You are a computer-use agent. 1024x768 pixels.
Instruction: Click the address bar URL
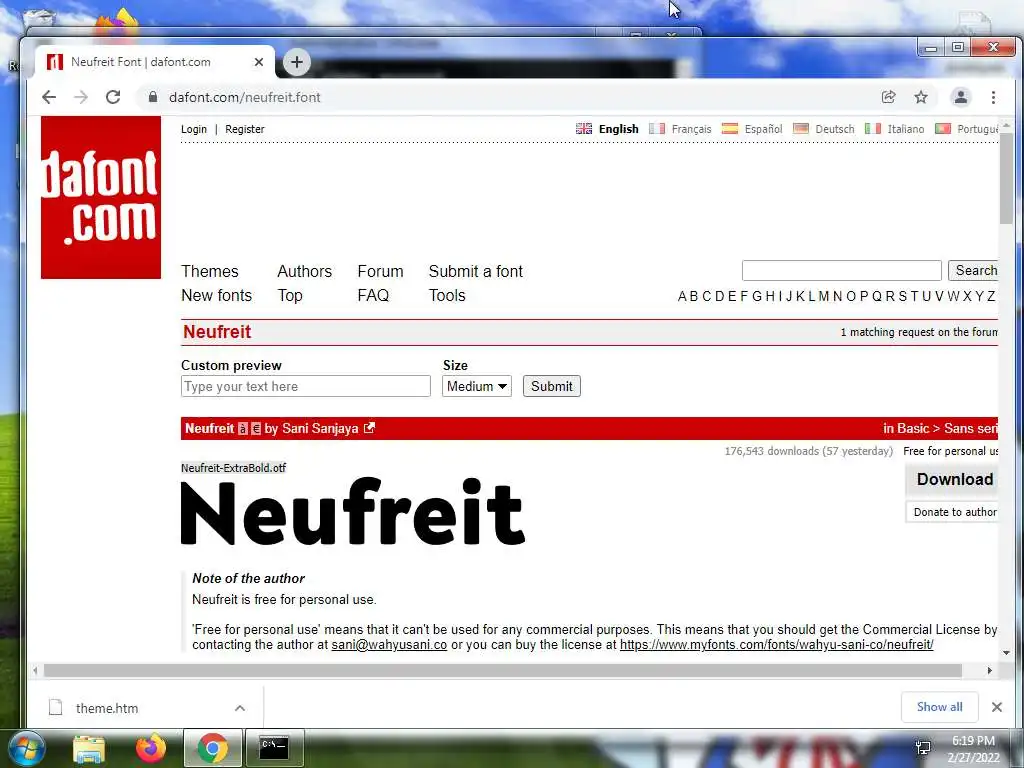[x=245, y=97]
